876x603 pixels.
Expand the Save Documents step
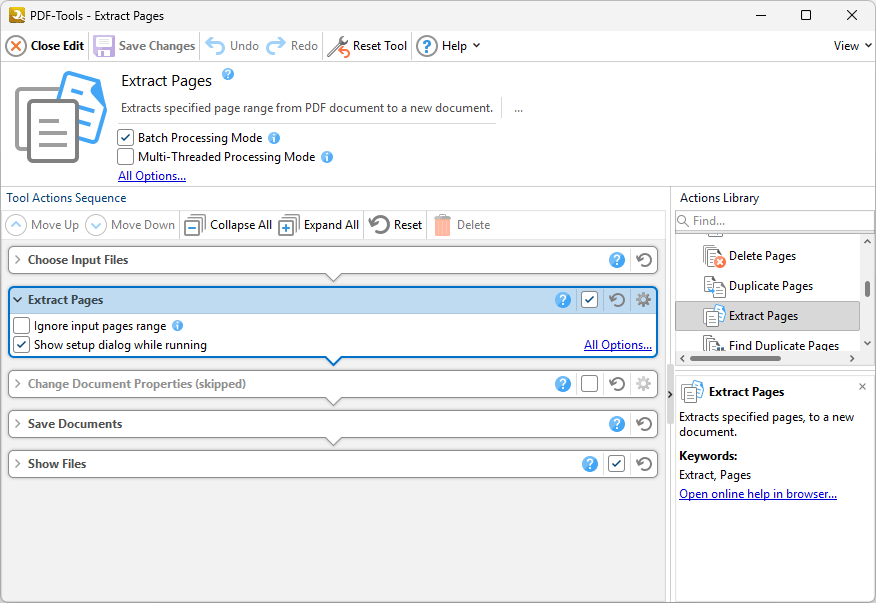[18, 424]
